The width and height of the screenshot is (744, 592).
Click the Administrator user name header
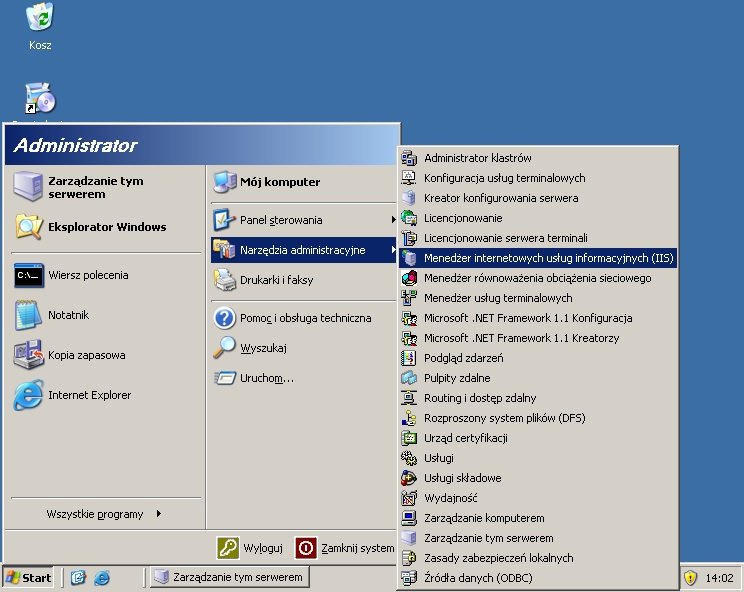[75, 145]
